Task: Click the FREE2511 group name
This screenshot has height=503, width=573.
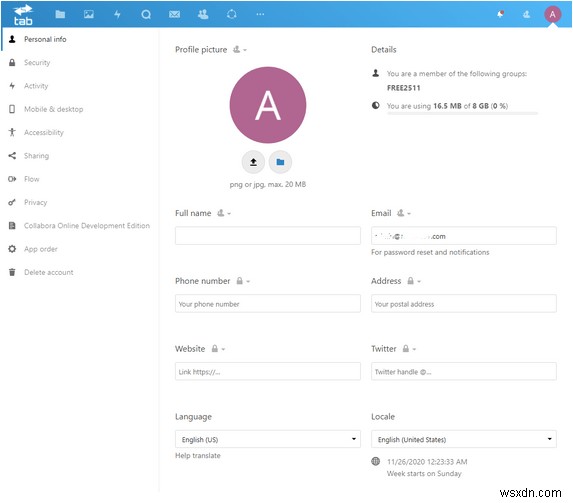Action: [x=403, y=88]
